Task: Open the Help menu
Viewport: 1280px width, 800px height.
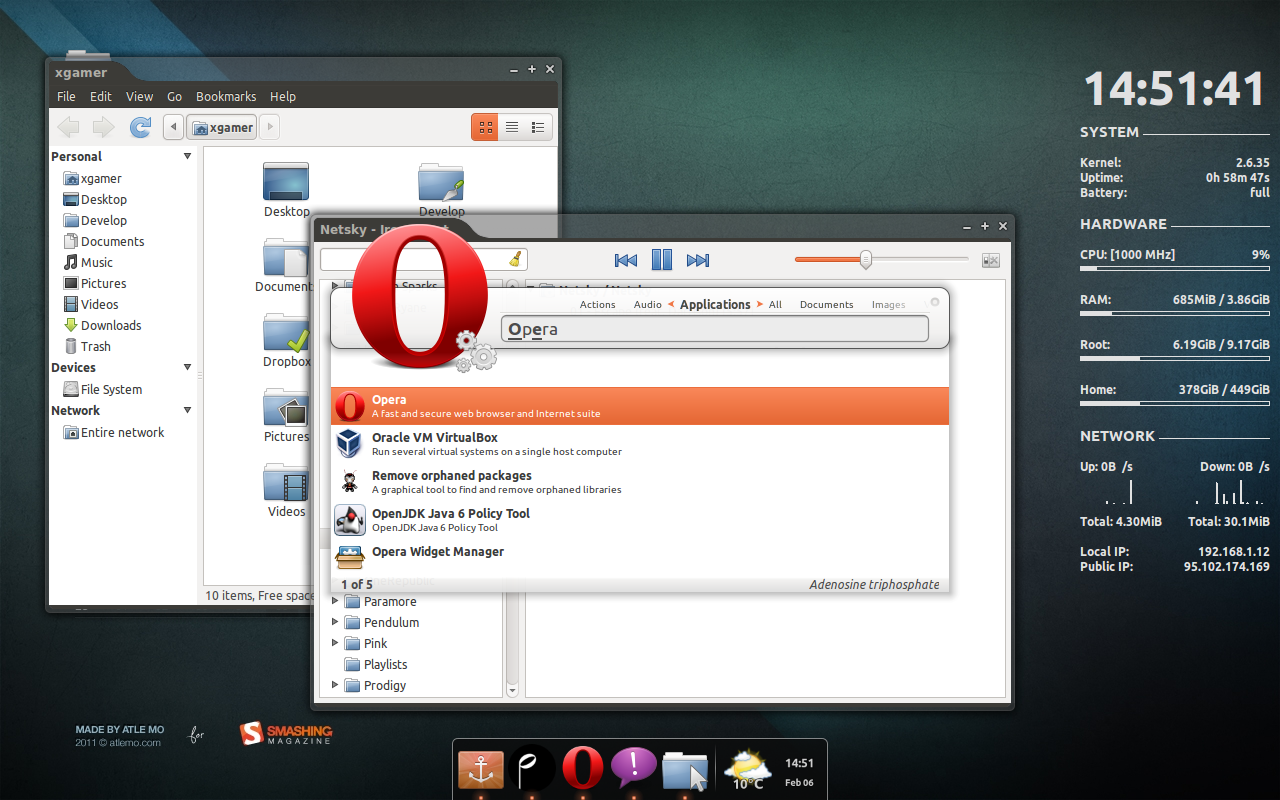Action: pyautogui.click(x=283, y=96)
